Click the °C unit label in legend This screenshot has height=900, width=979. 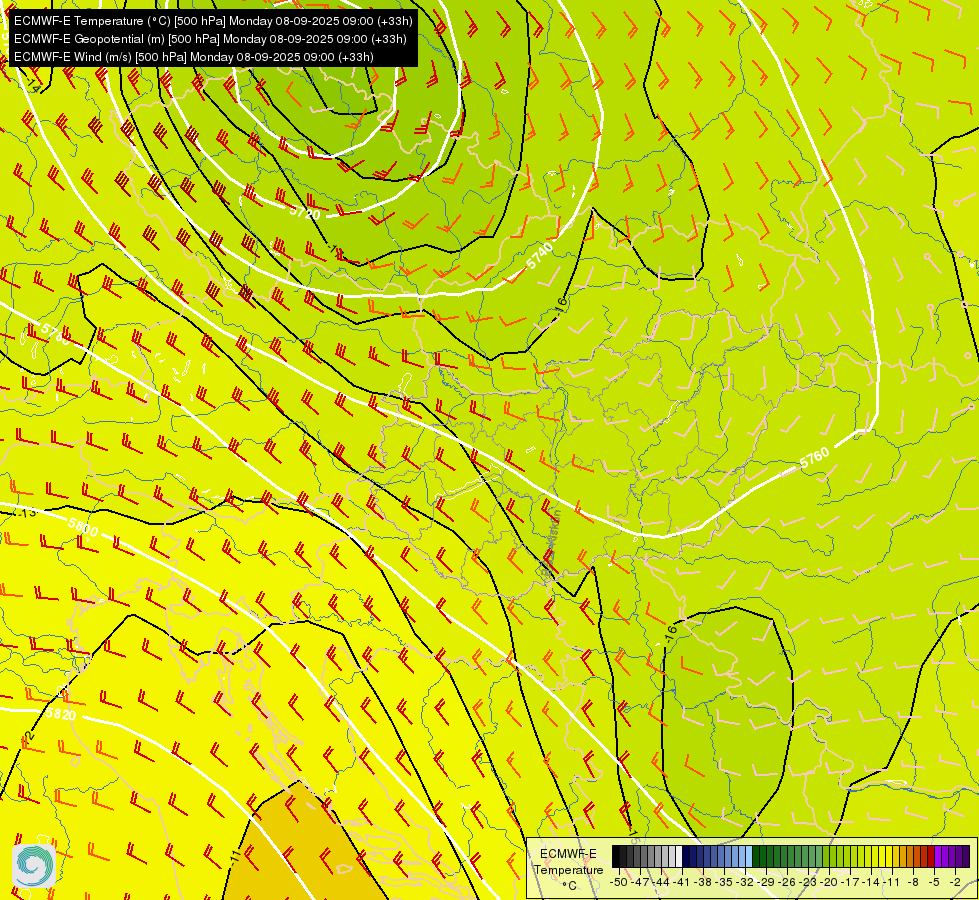pyautogui.click(x=569, y=886)
